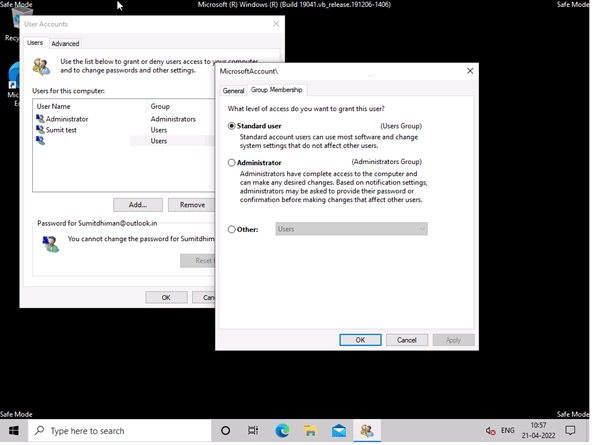This screenshot has height=445, width=602.
Task: Click the muted volume tray icon
Action: click(x=490, y=431)
